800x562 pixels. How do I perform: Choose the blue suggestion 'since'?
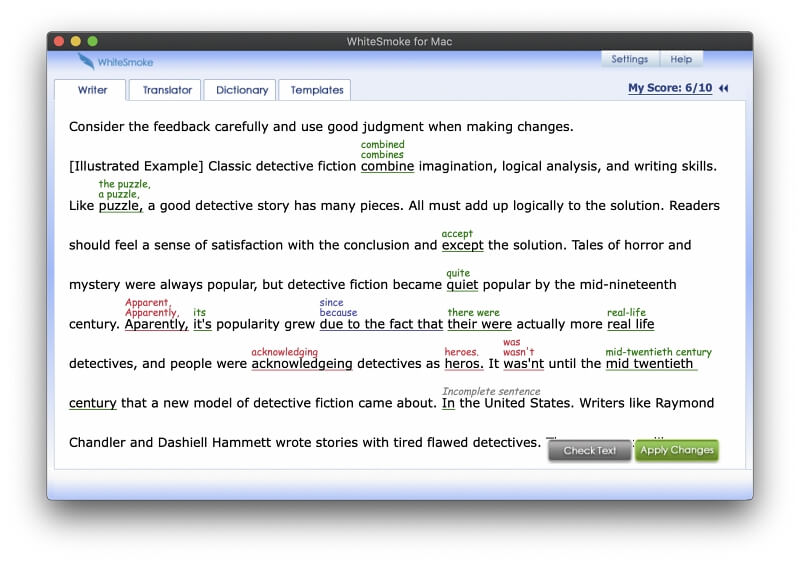[x=332, y=302]
